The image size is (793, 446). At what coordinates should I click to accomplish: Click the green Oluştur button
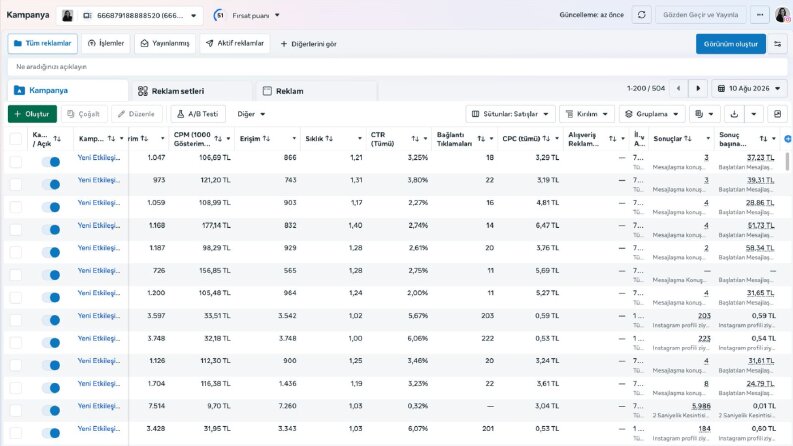[32, 114]
